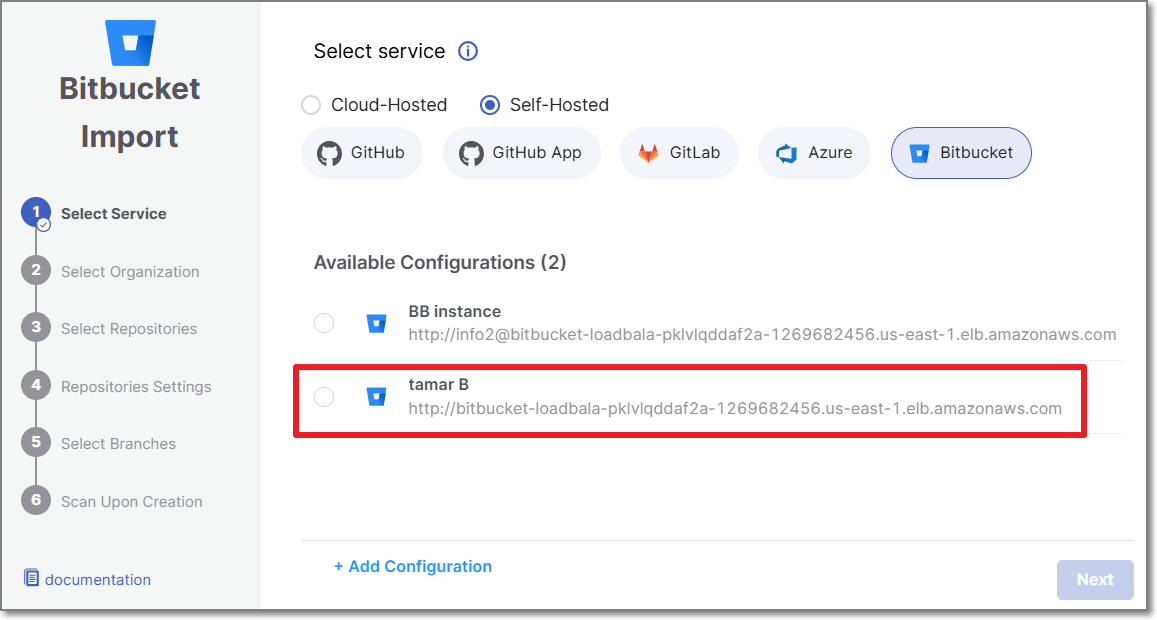Open step 3 Select Repositories
The image size is (1157, 620).
[128, 329]
